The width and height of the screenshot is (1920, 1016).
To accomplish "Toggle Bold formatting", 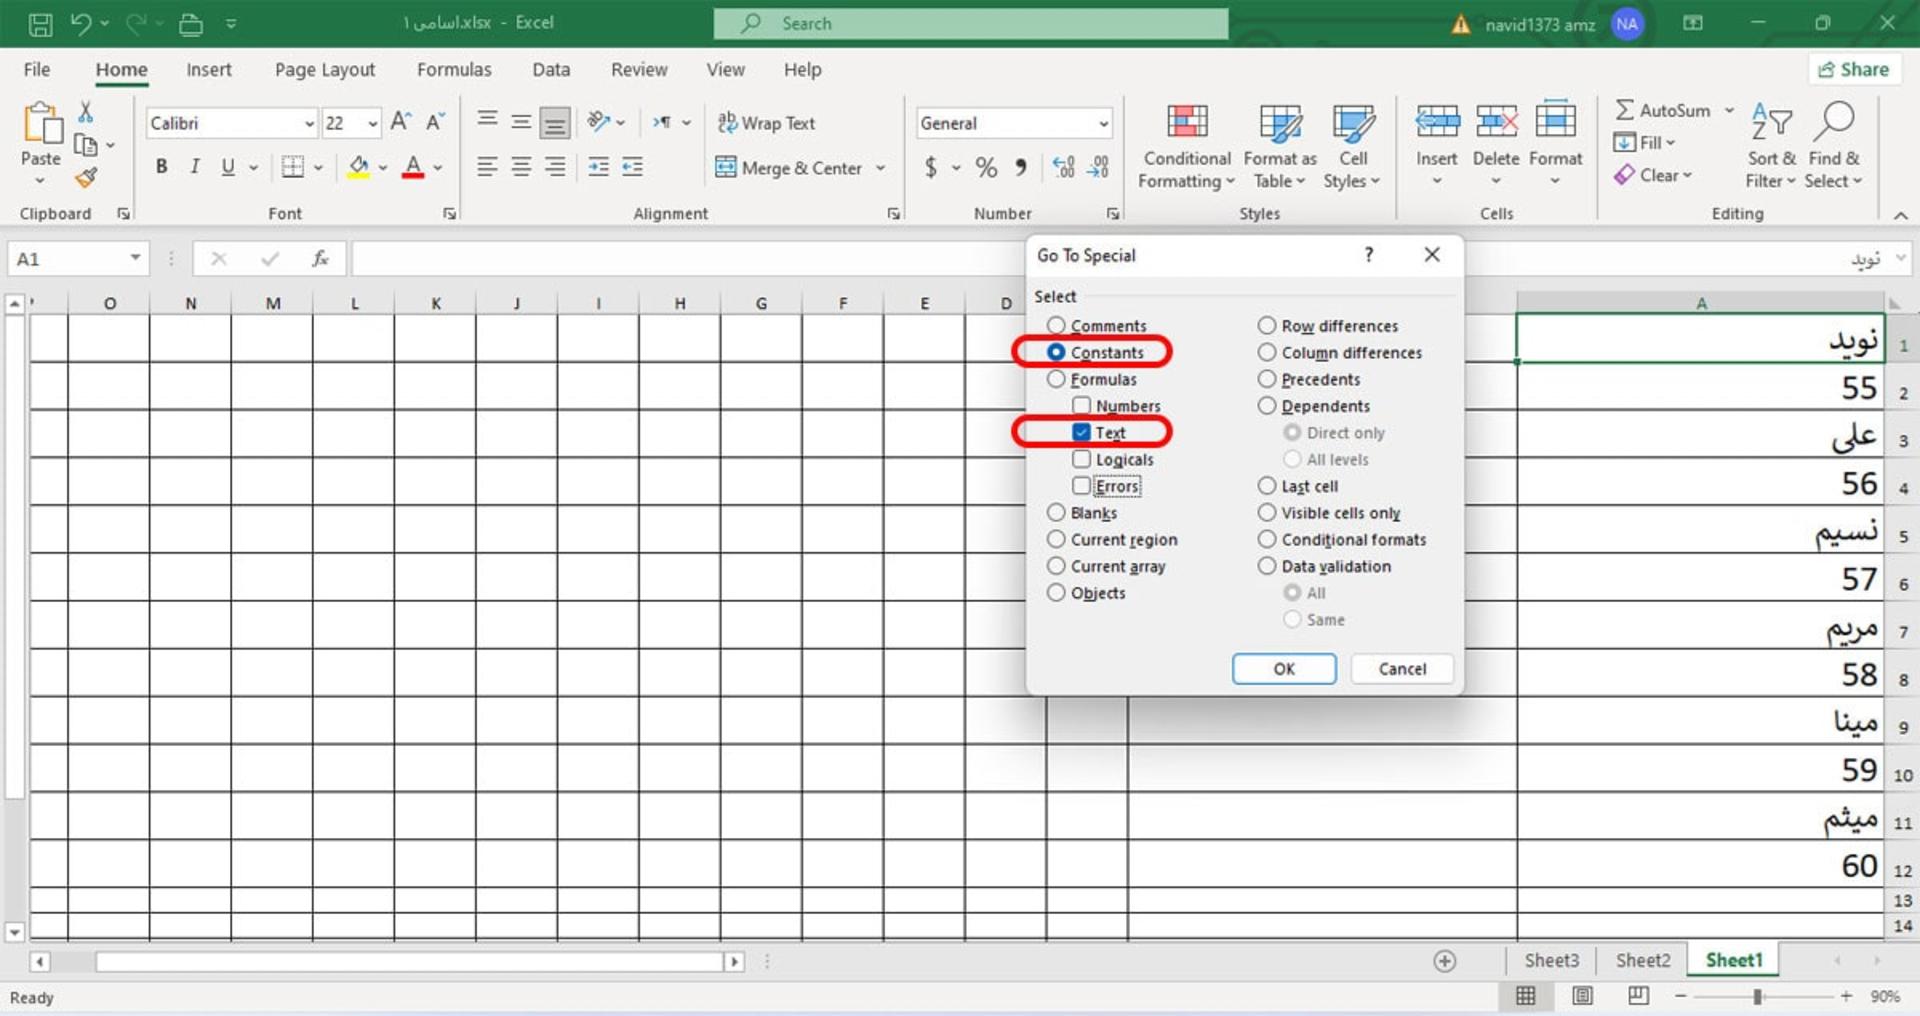I will pos(161,167).
